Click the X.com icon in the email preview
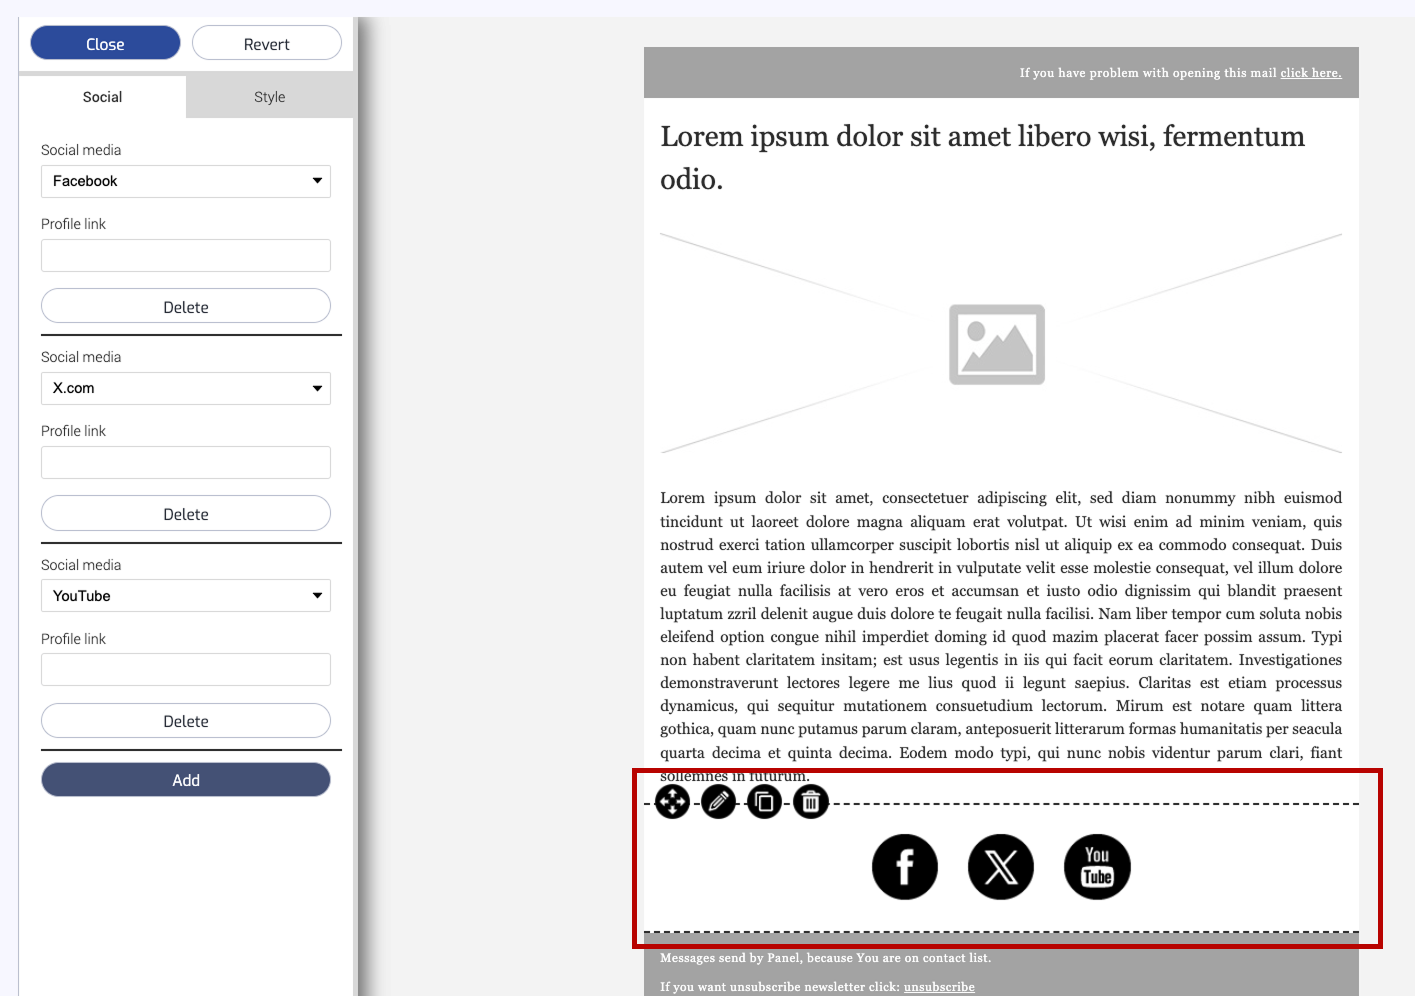 pyautogui.click(x=1001, y=867)
